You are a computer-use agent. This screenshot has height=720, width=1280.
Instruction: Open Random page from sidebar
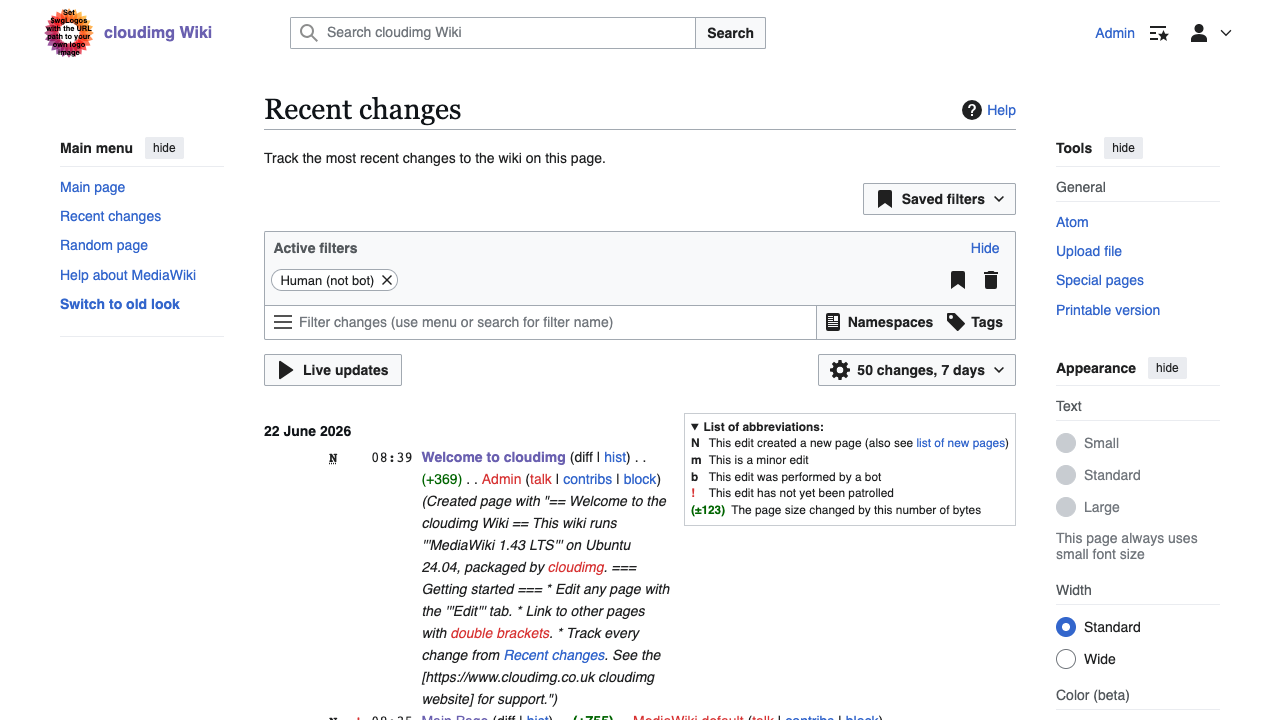tap(104, 245)
